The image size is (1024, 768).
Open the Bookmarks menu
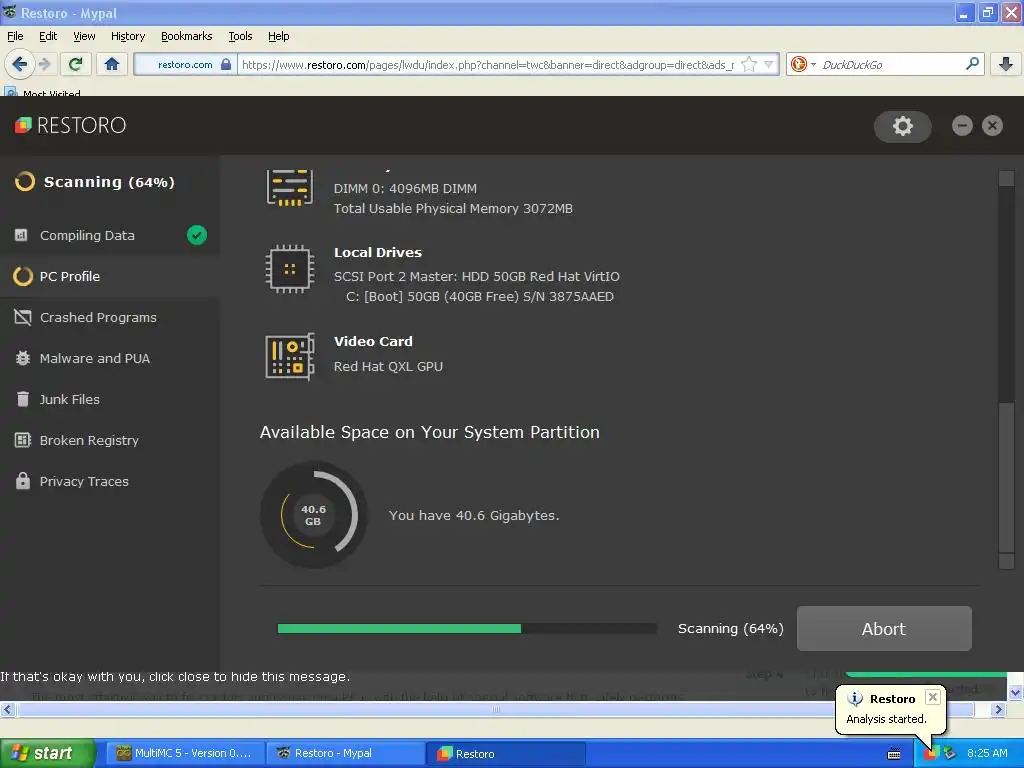[x=187, y=36]
